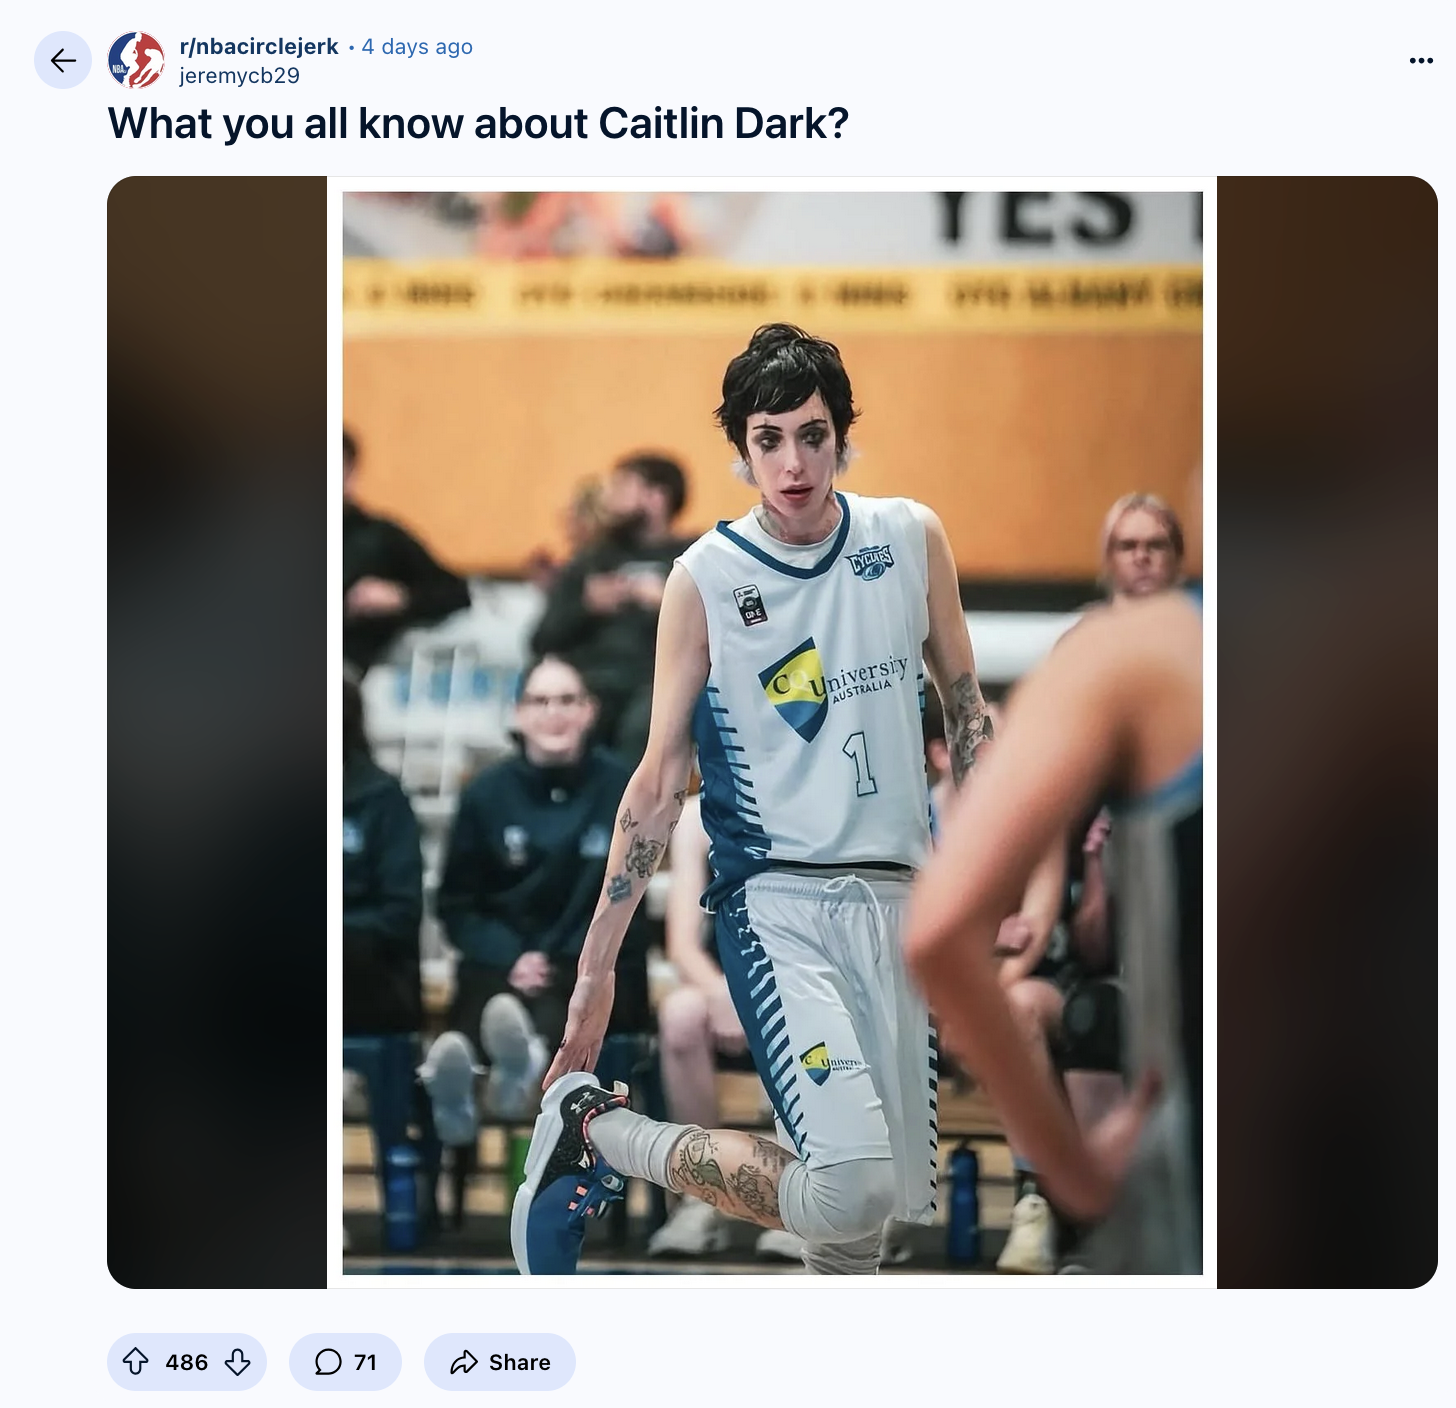
Task: Open the basketball player photo full size
Action: tap(772, 732)
